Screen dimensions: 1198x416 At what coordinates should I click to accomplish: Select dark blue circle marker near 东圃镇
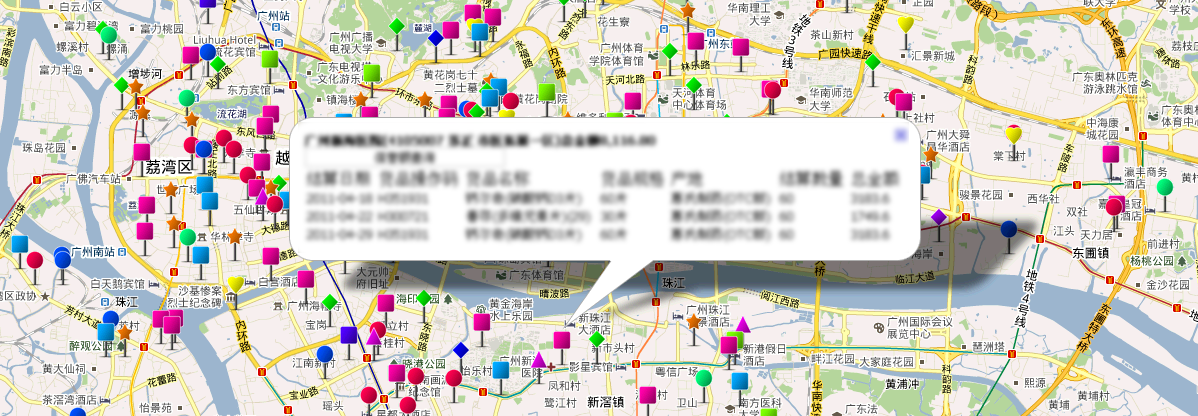click(x=1009, y=229)
